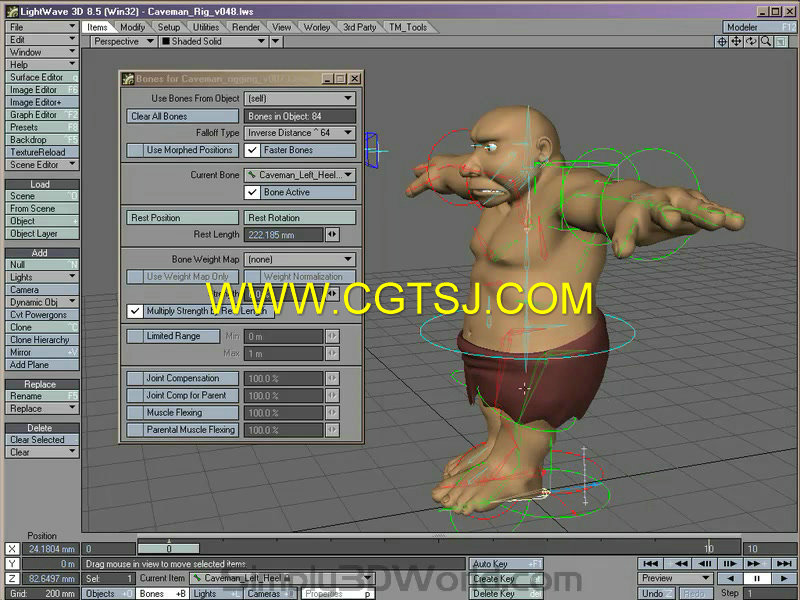
Task: Select Bones edit mode button
Action: (x=162, y=594)
